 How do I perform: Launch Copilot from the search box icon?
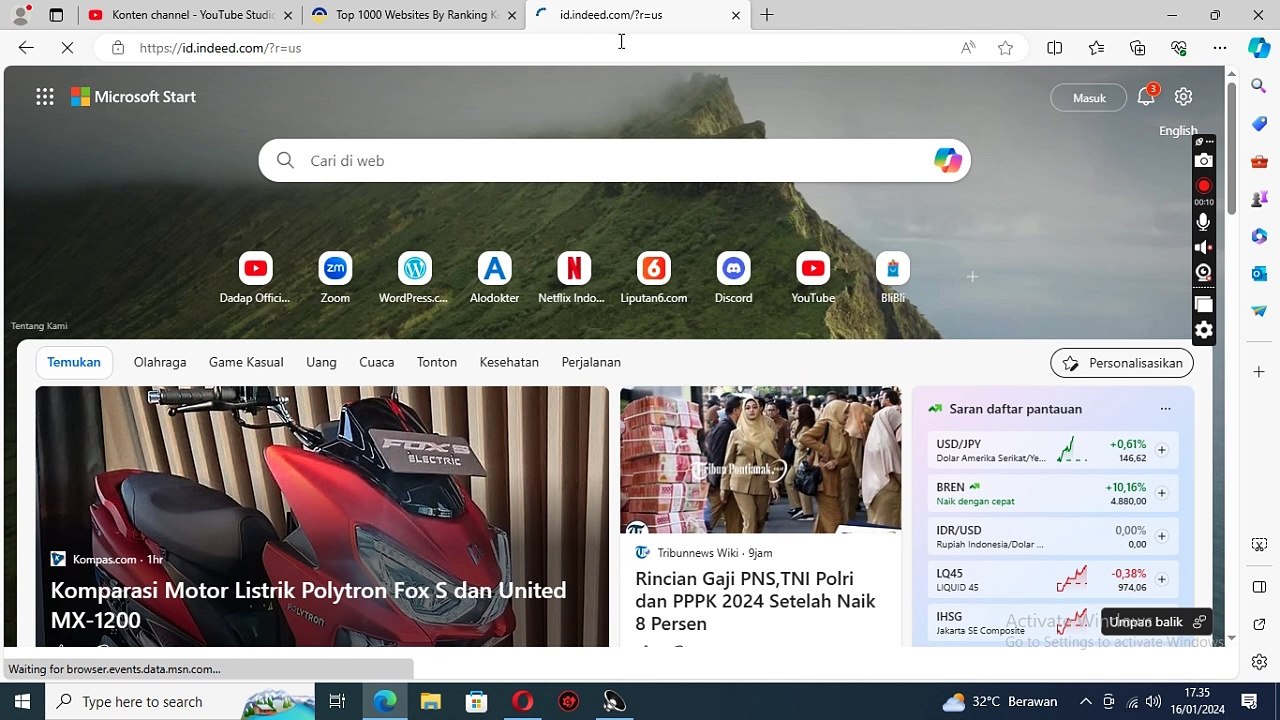[947, 160]
